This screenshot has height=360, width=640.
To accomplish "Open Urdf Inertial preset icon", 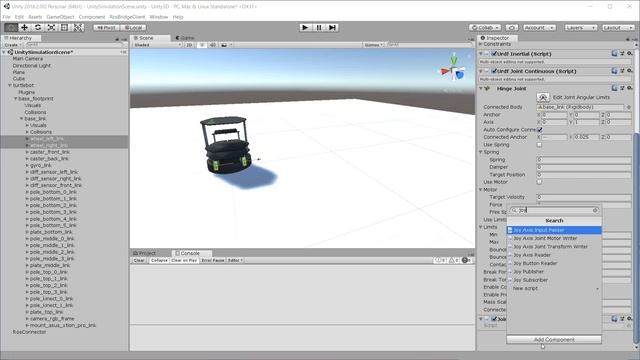I will [x=622, y=53].
